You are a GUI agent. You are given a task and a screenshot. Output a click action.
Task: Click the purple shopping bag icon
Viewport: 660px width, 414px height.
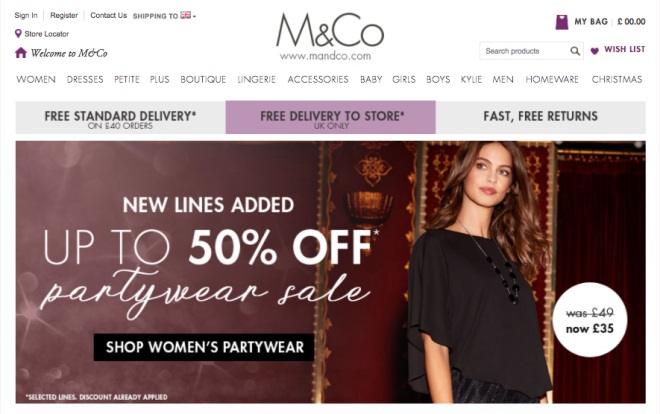[562, 22]
